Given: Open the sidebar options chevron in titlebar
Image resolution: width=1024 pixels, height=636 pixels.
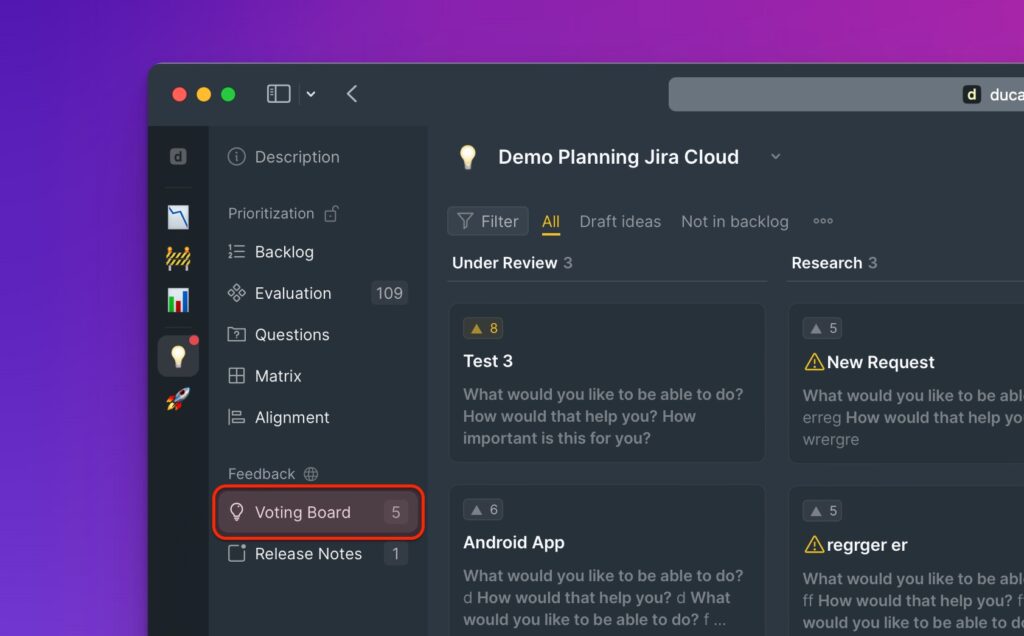Looking at the screenshot, I should pyautogui.click(x=311, y=94).
